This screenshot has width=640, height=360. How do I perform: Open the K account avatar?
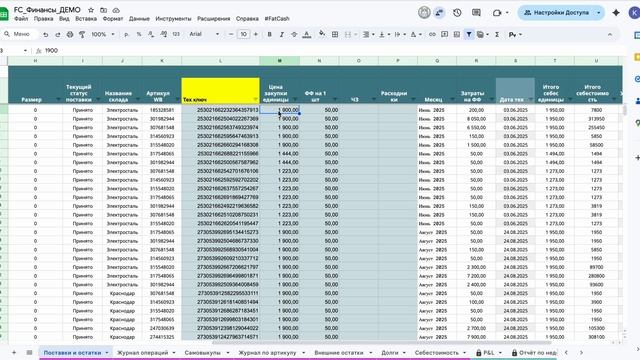(635, 13)
